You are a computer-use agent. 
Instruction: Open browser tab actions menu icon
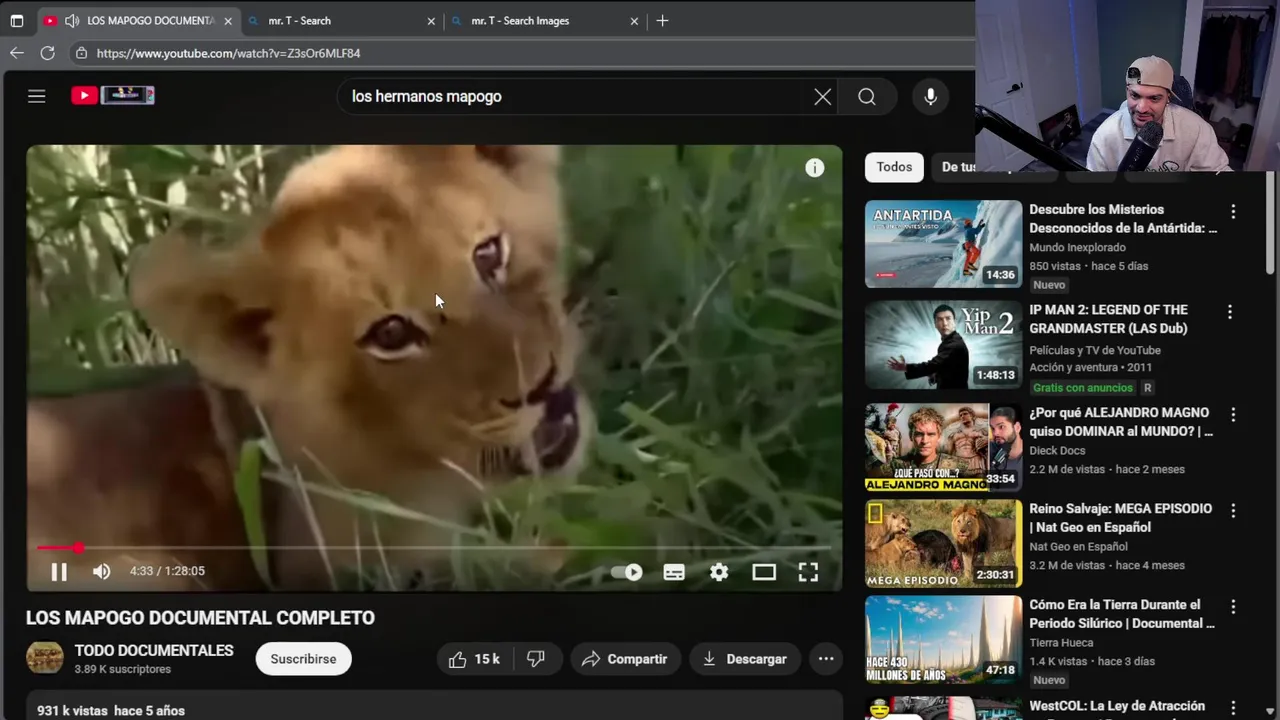point(16,20)
